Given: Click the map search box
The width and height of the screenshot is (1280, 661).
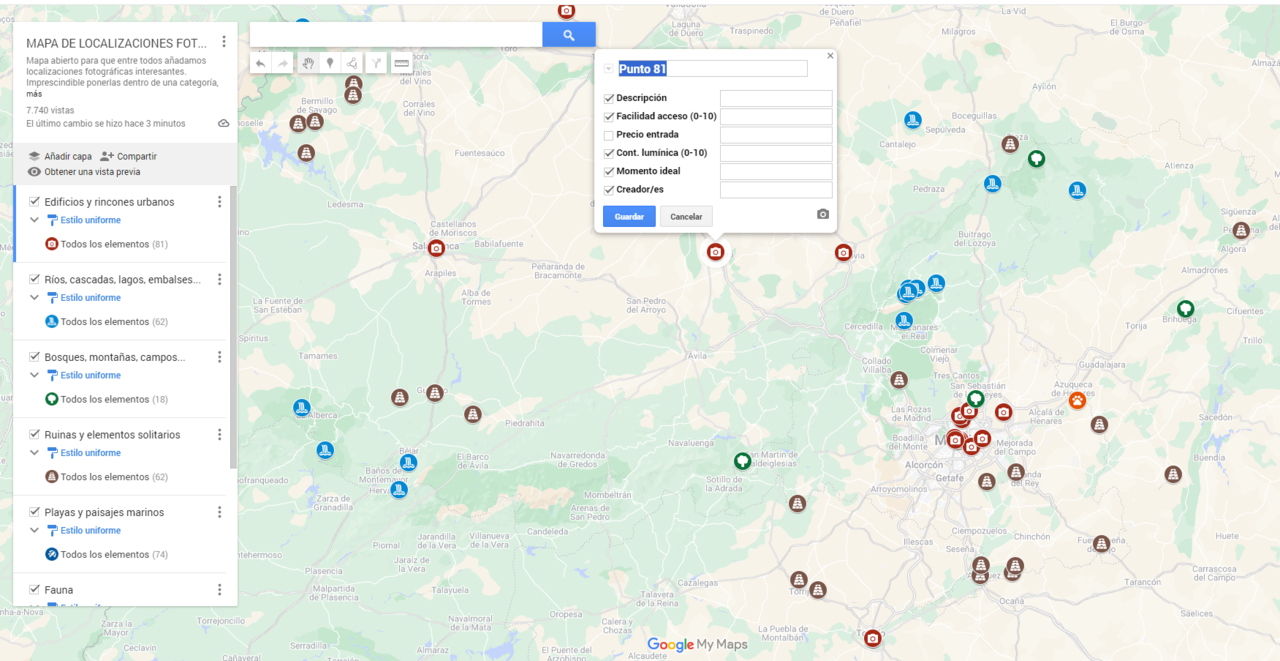Looking at the screenshot, I should point(396,35).
